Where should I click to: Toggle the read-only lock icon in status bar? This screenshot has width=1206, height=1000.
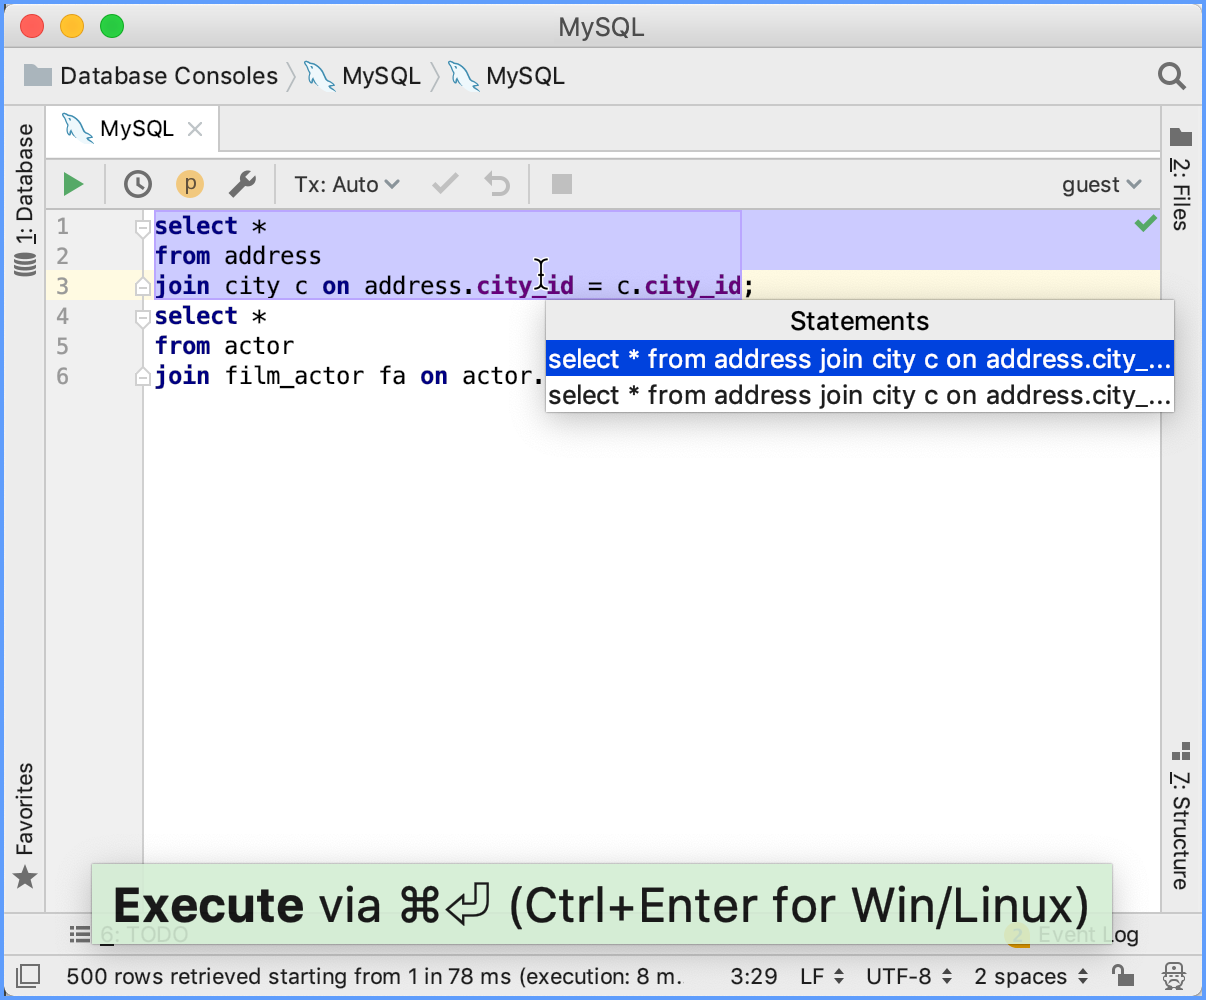pyautogui.click(x=1123, y=976)
